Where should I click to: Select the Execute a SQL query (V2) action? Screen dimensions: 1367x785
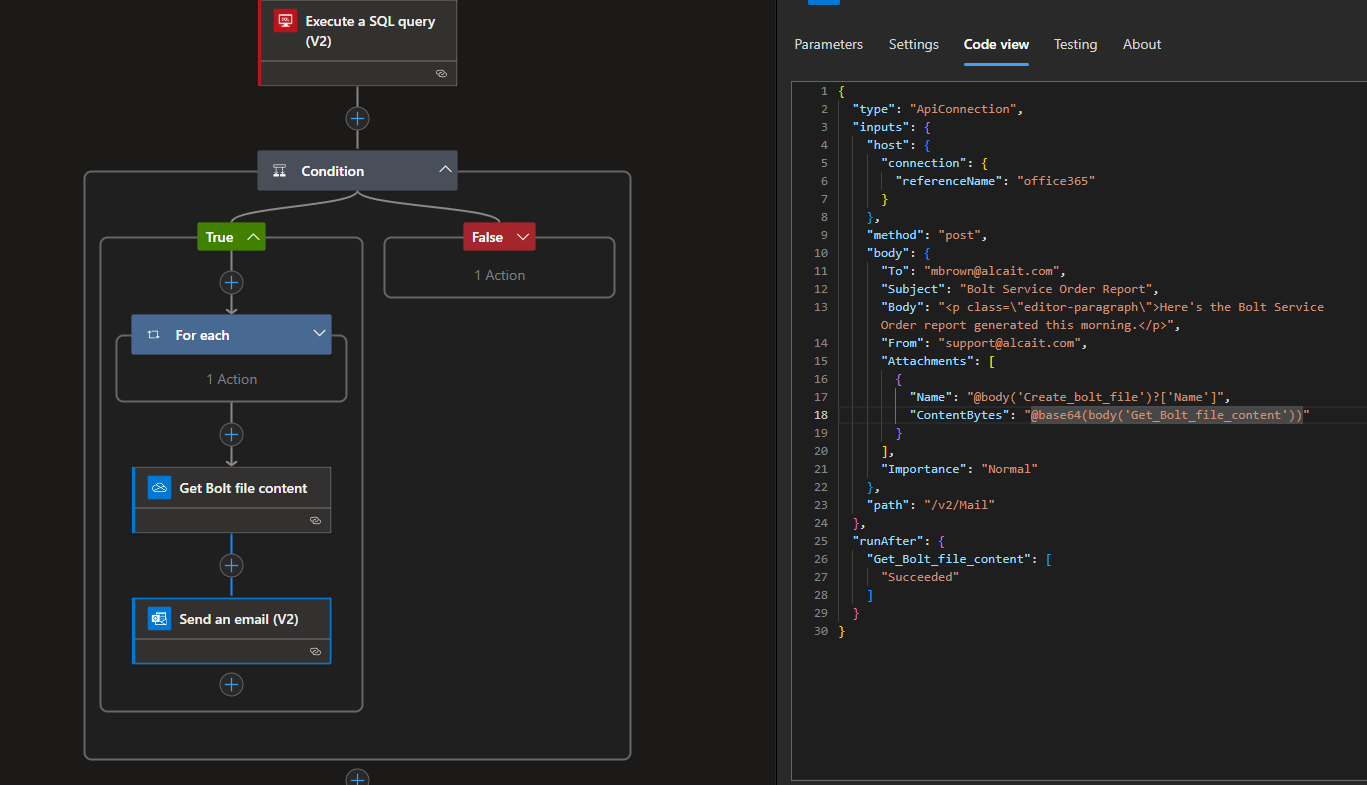(358, 42)
